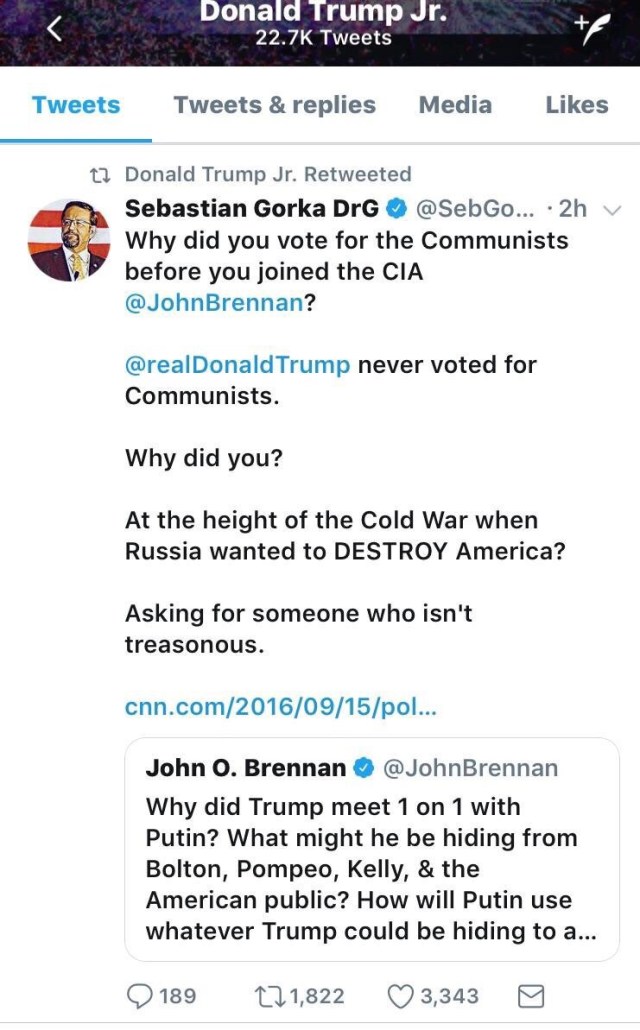The width and height of the screenshot is (640, 1030).
Task: Tap John O. Brennan's verified badge
Action: pos(365,768)
